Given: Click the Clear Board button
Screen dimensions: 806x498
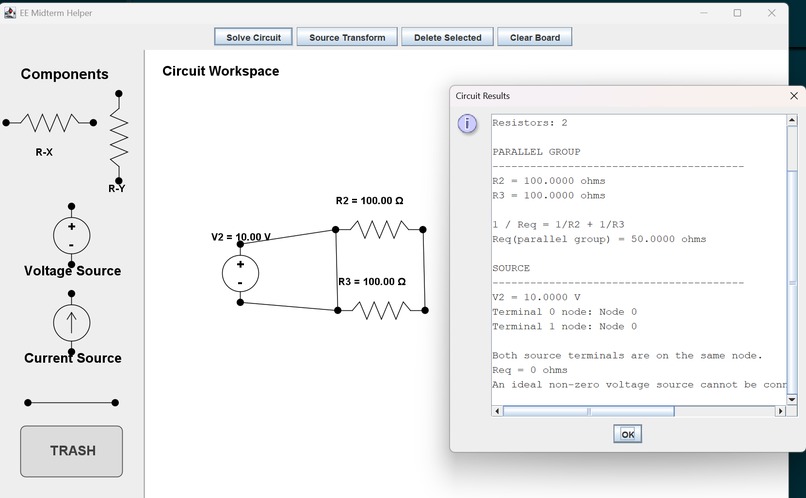Looking at the screenshot, I should (535, 37).
